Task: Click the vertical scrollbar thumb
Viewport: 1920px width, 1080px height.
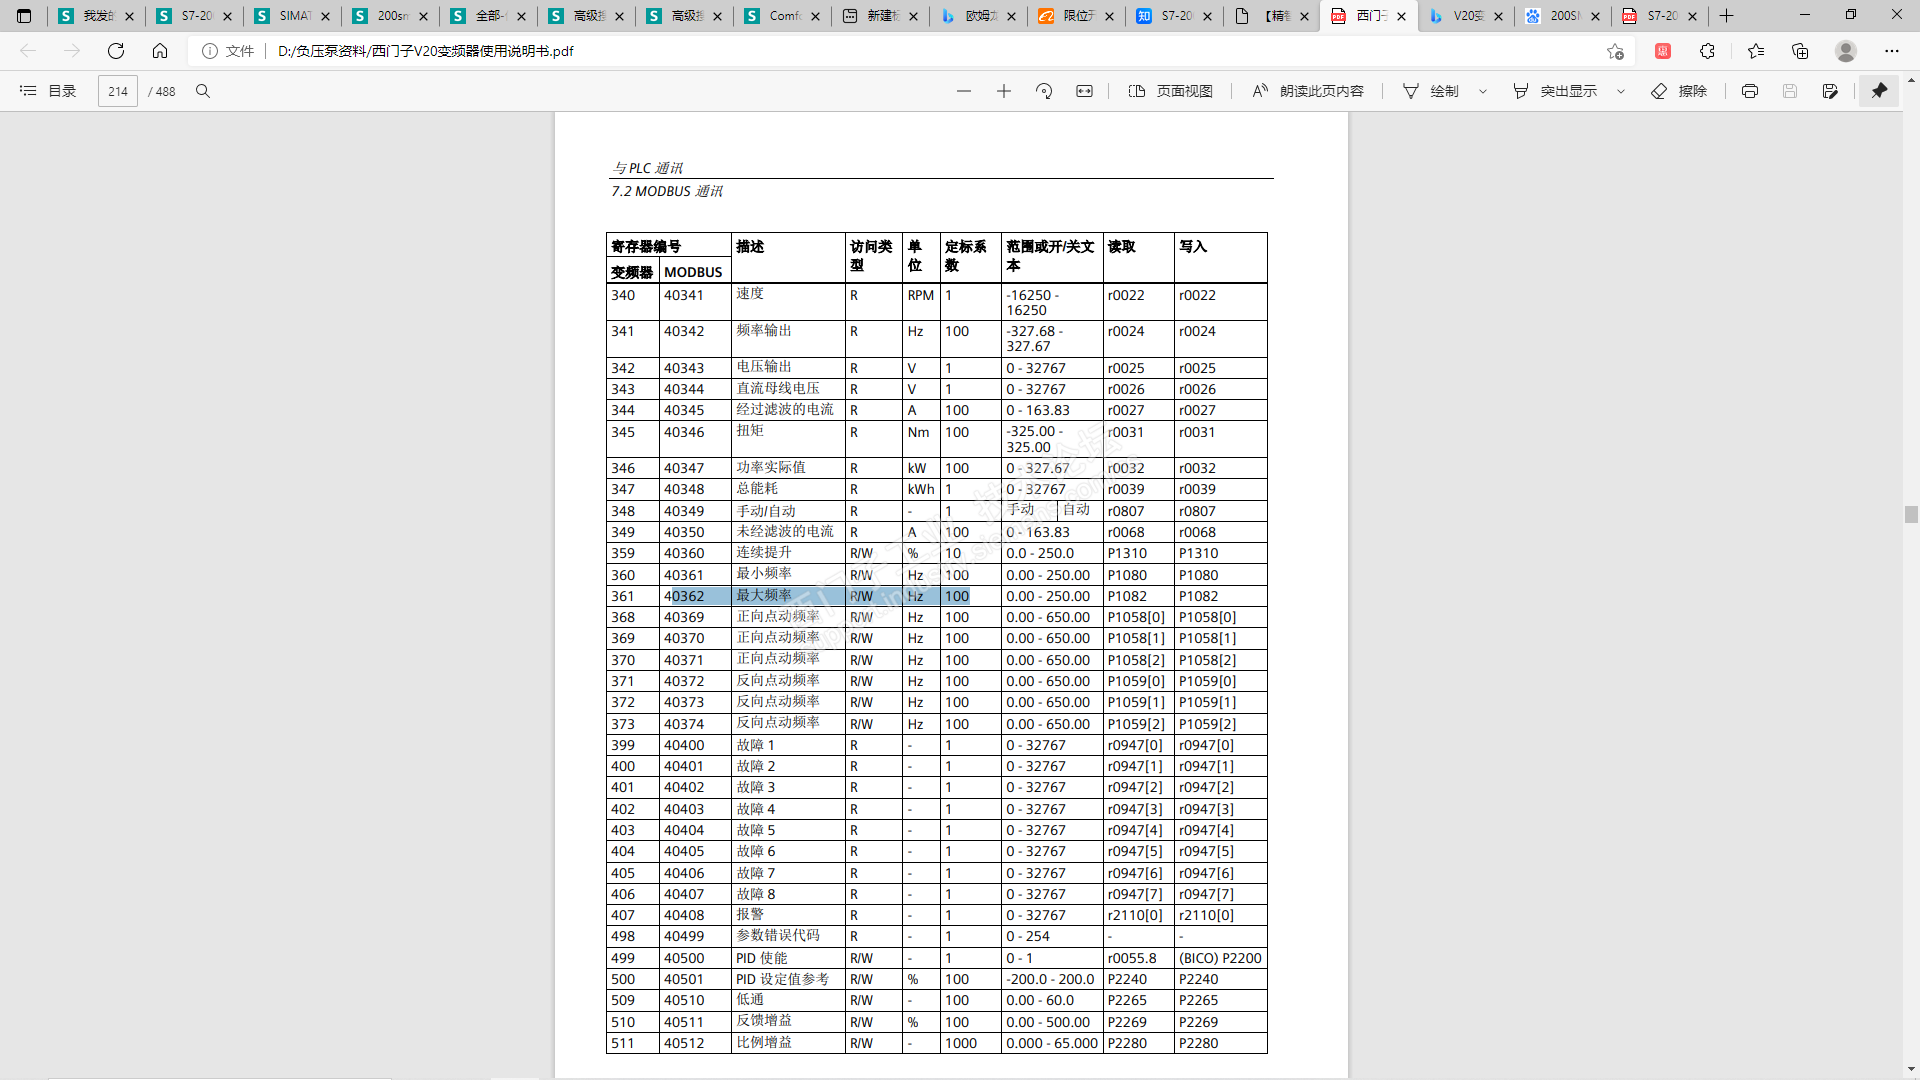Action: pos(1911,514)
